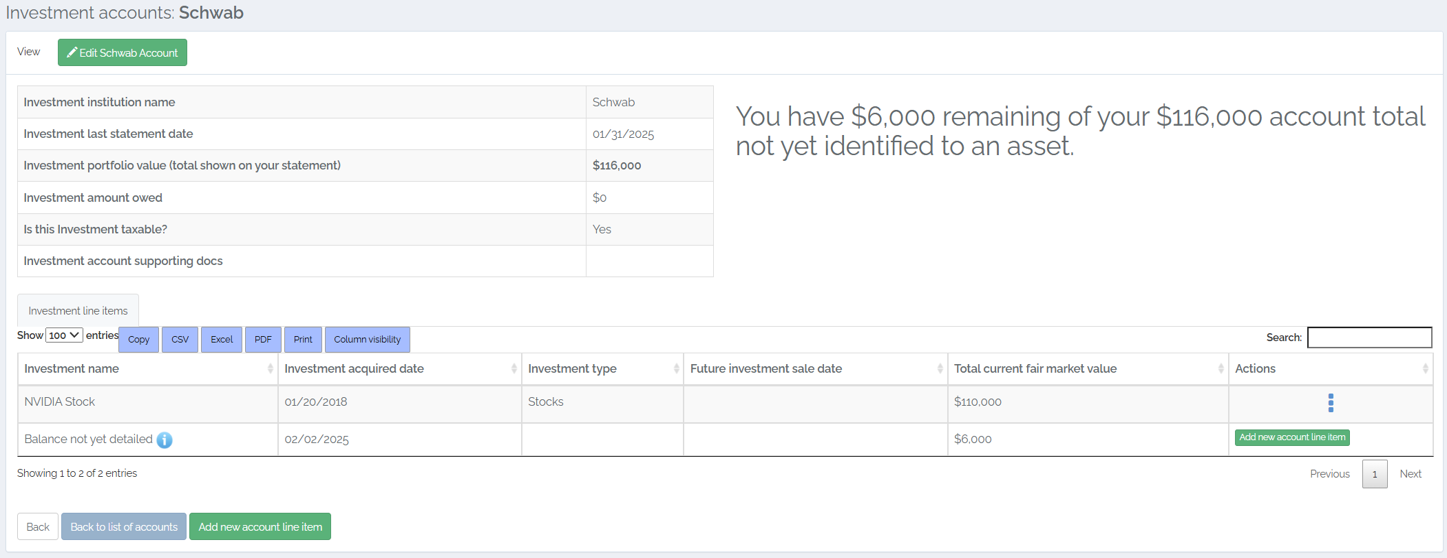
Task: Open the Show entries count dropdown
Action: click(x=64, y=336)
